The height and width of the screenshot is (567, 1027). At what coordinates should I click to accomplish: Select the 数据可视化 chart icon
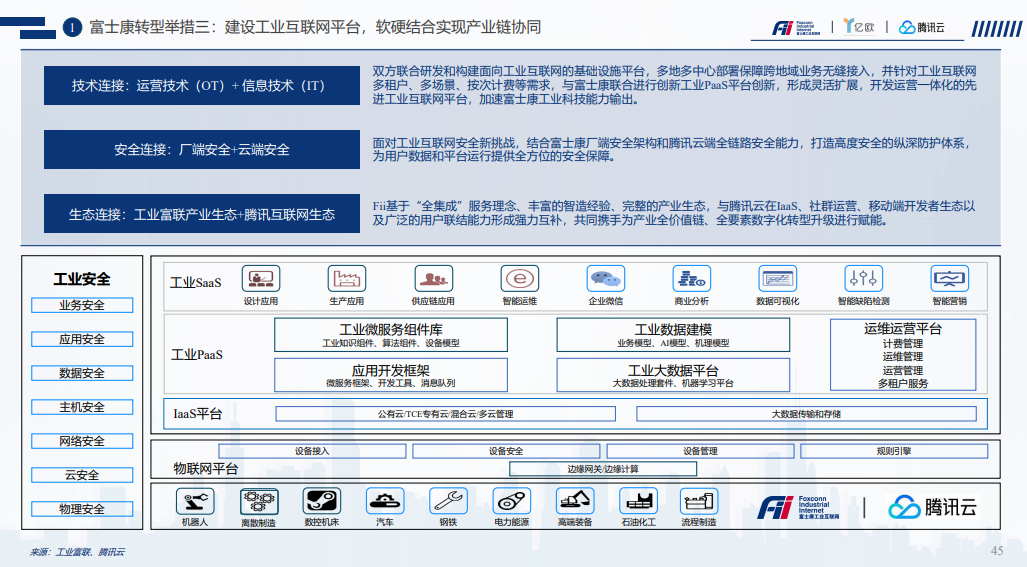(777, 278)
